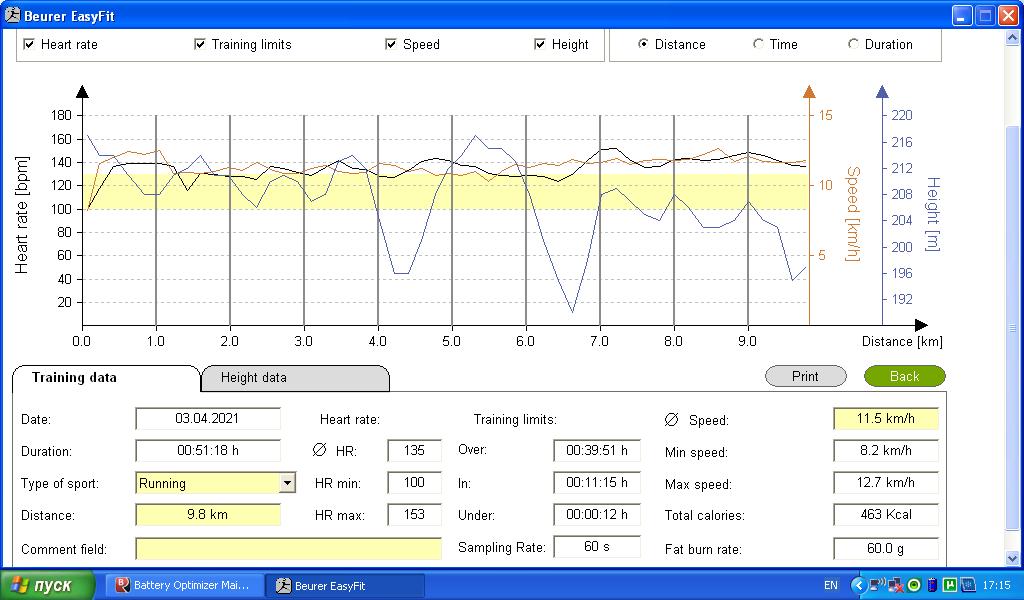1024x600 pixels.
Task: Click the average HR value 135
Action: 414,450
